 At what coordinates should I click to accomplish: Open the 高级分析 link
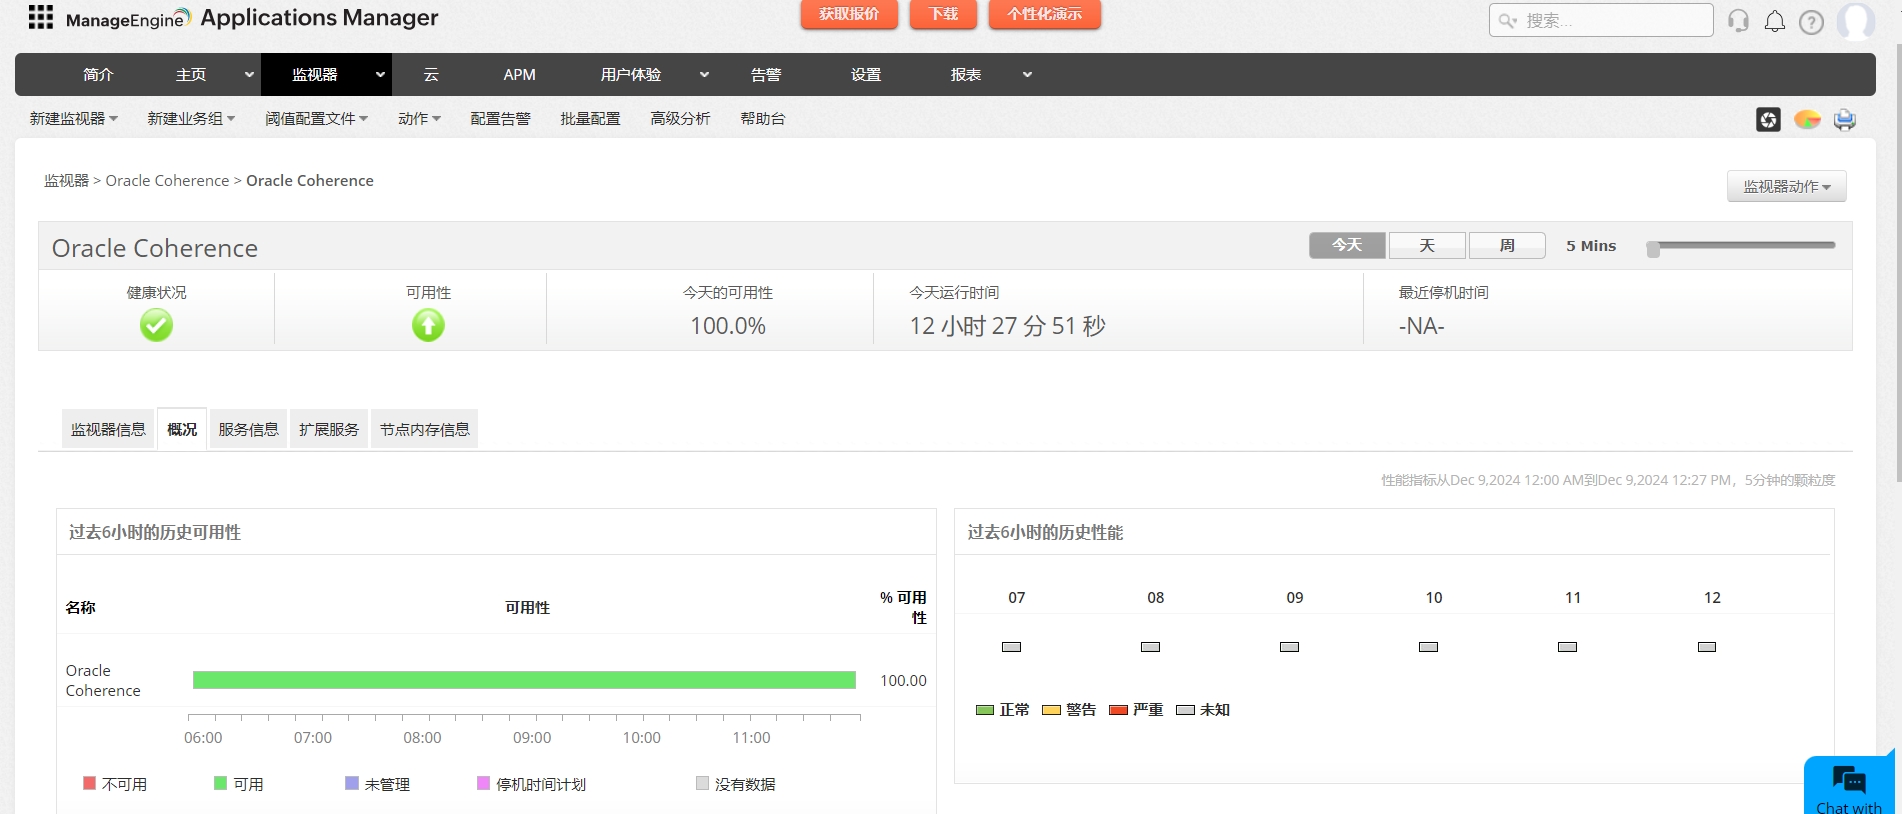coord(680,119)
